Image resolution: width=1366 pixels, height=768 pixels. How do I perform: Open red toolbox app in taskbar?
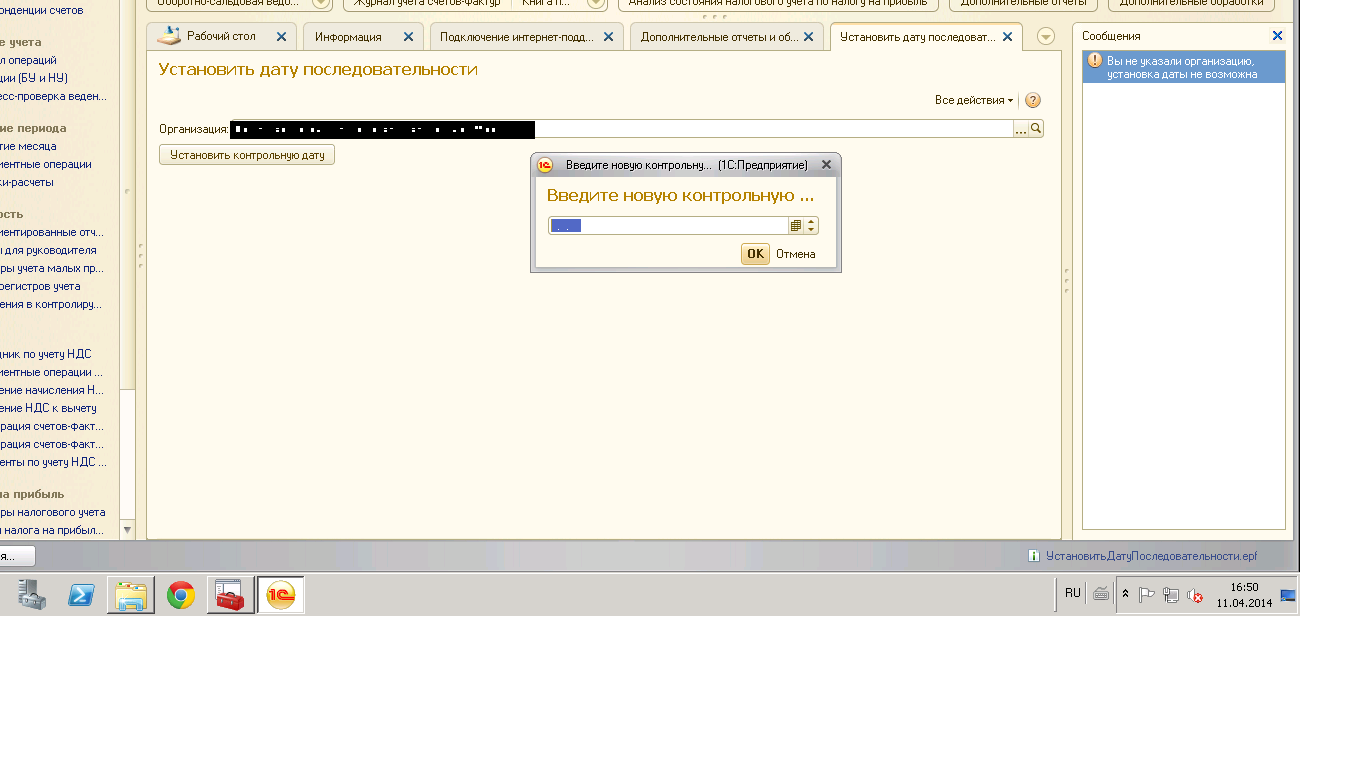(x=231, y=595)
